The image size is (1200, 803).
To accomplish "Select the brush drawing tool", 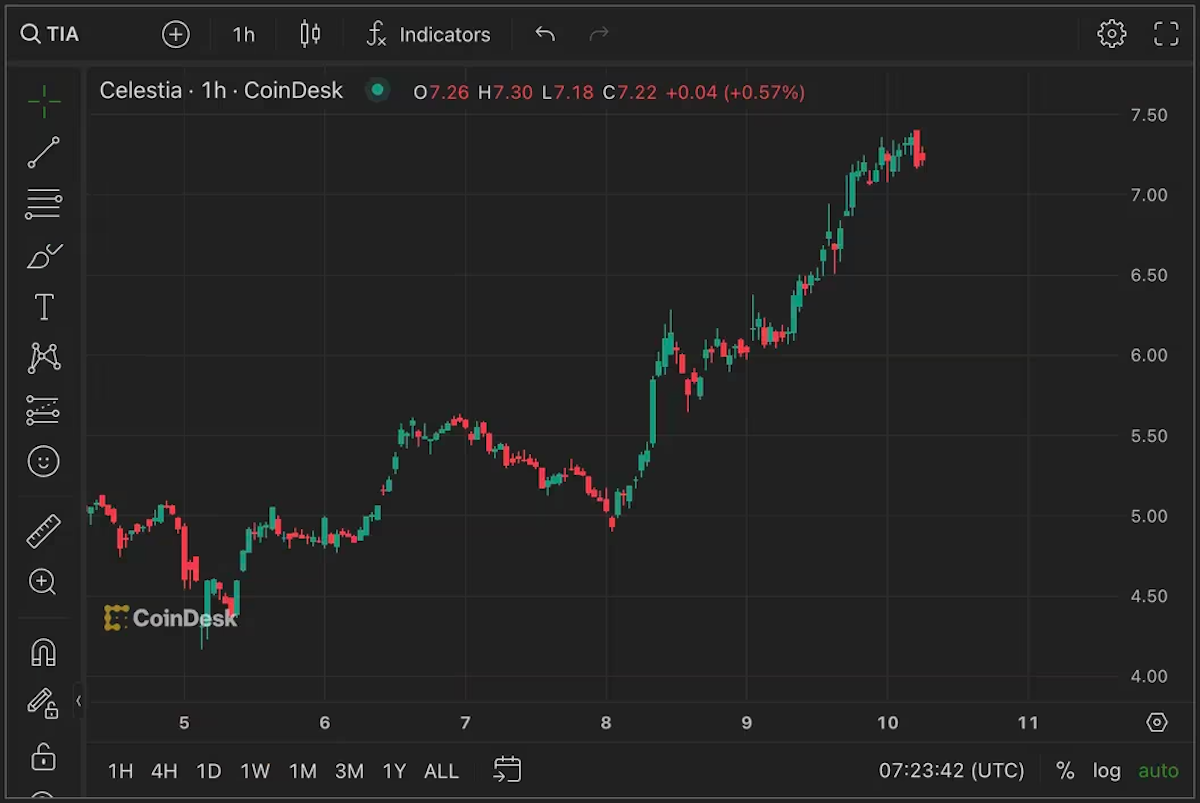I will click(x=43, y=256).
